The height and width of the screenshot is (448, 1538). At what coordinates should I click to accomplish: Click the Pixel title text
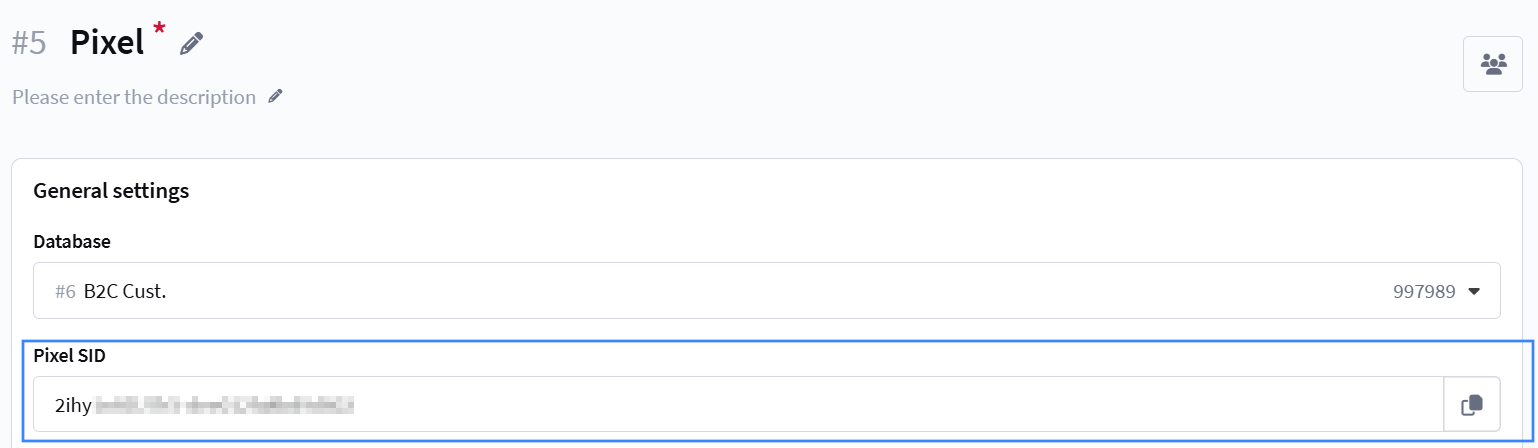tap(107, 43)
